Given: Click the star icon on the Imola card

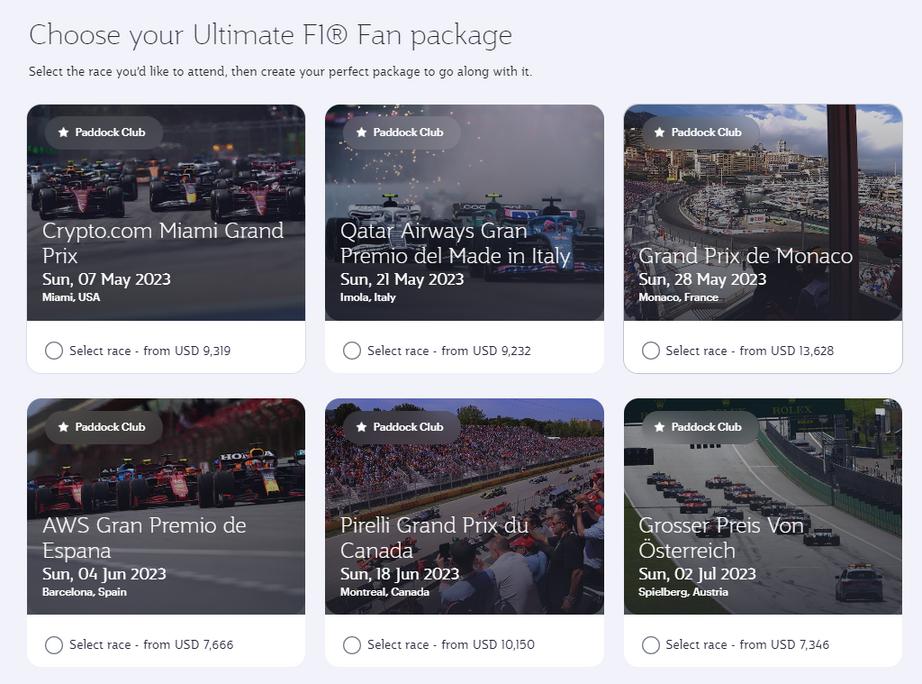Looking at the screenshot, I should pos(362,132).
